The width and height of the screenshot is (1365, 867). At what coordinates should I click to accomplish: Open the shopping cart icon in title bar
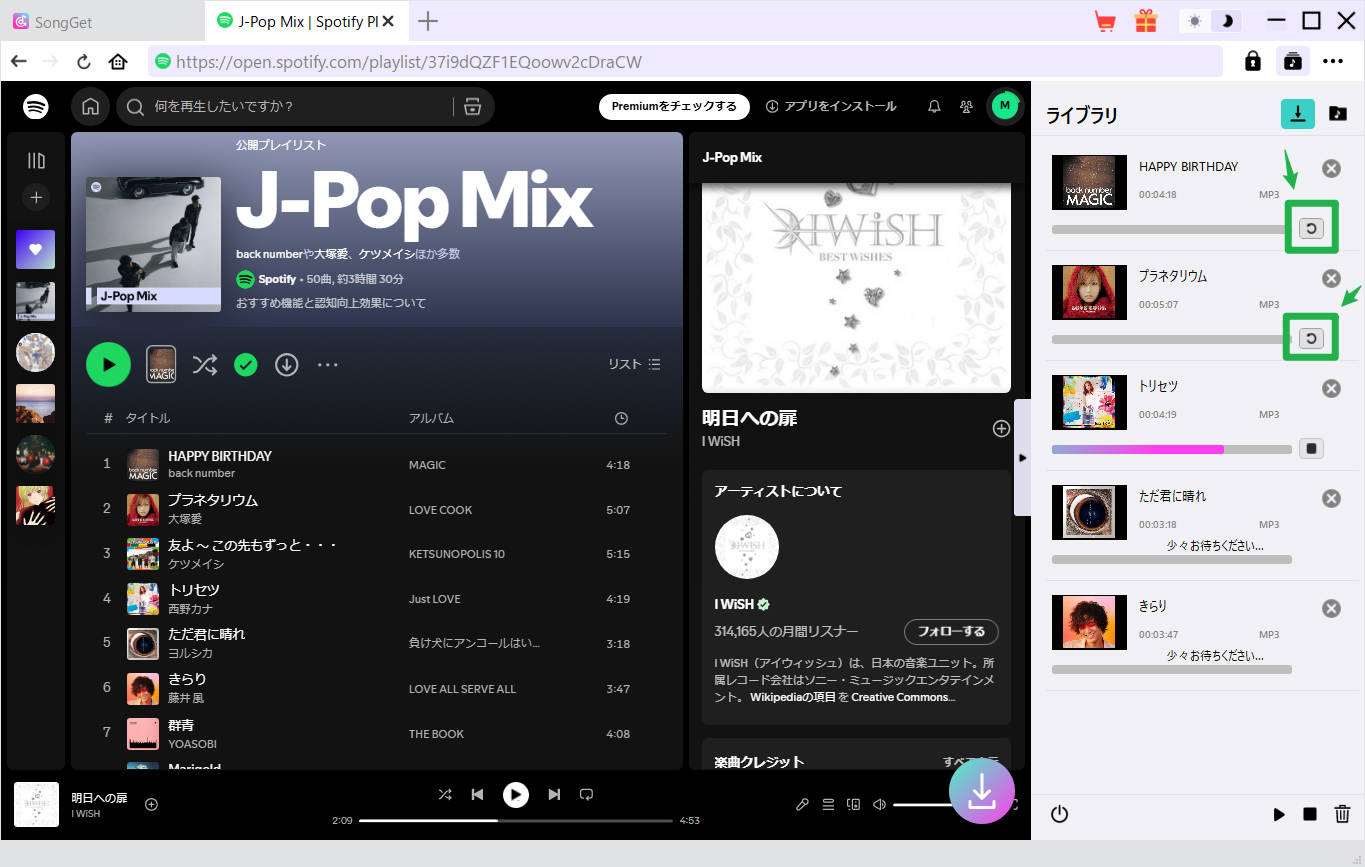[x=1105, y=21]
